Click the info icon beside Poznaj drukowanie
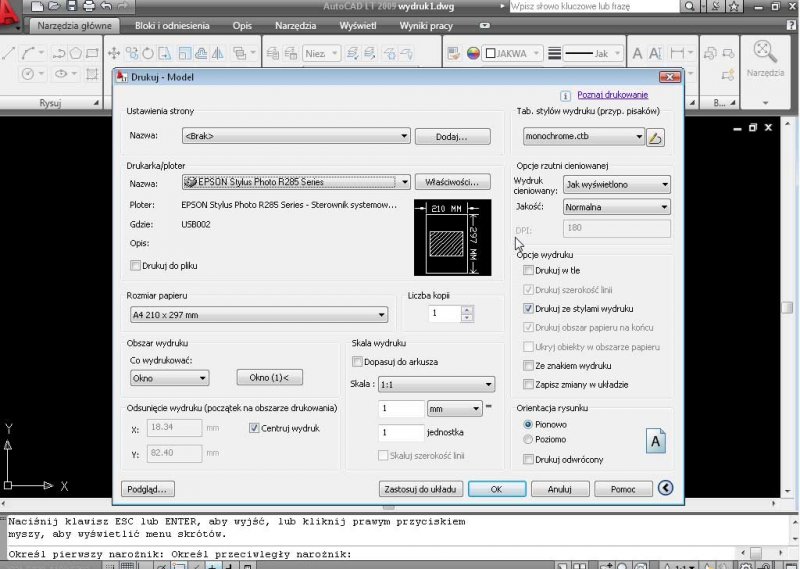Screen dimensions: 800x569 pos(566,95)
